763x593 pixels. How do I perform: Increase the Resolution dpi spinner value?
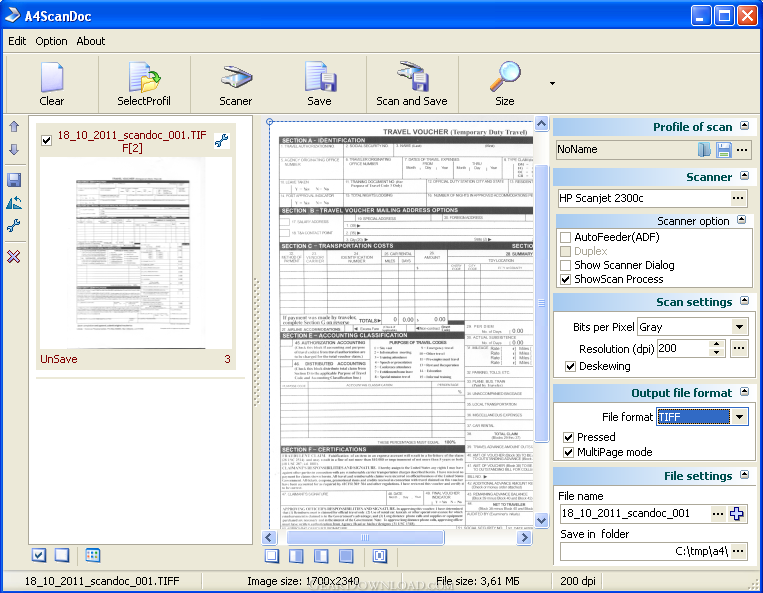[717, 344]
